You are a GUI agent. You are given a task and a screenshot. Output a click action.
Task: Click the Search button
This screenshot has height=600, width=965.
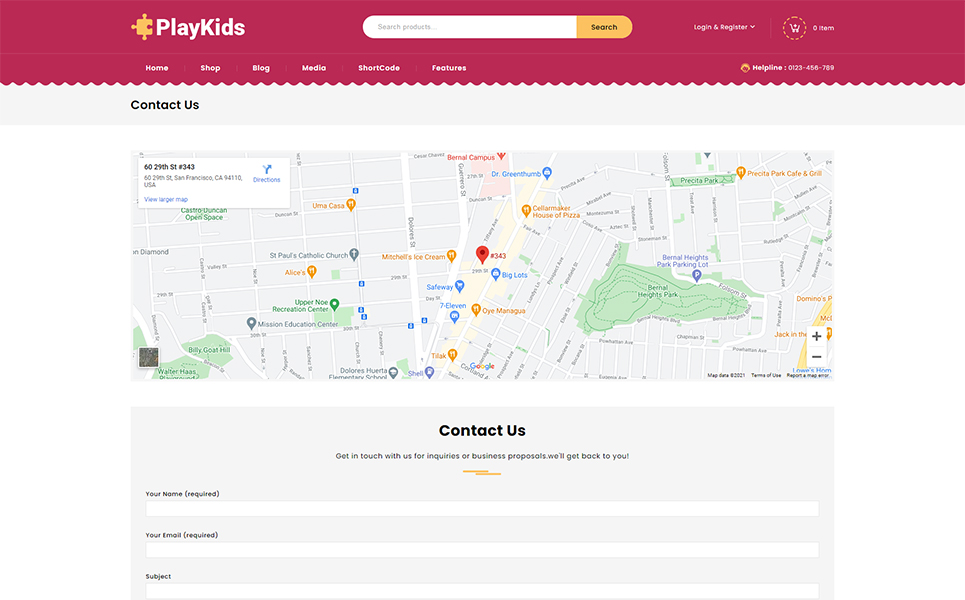[x=604, y=27]
